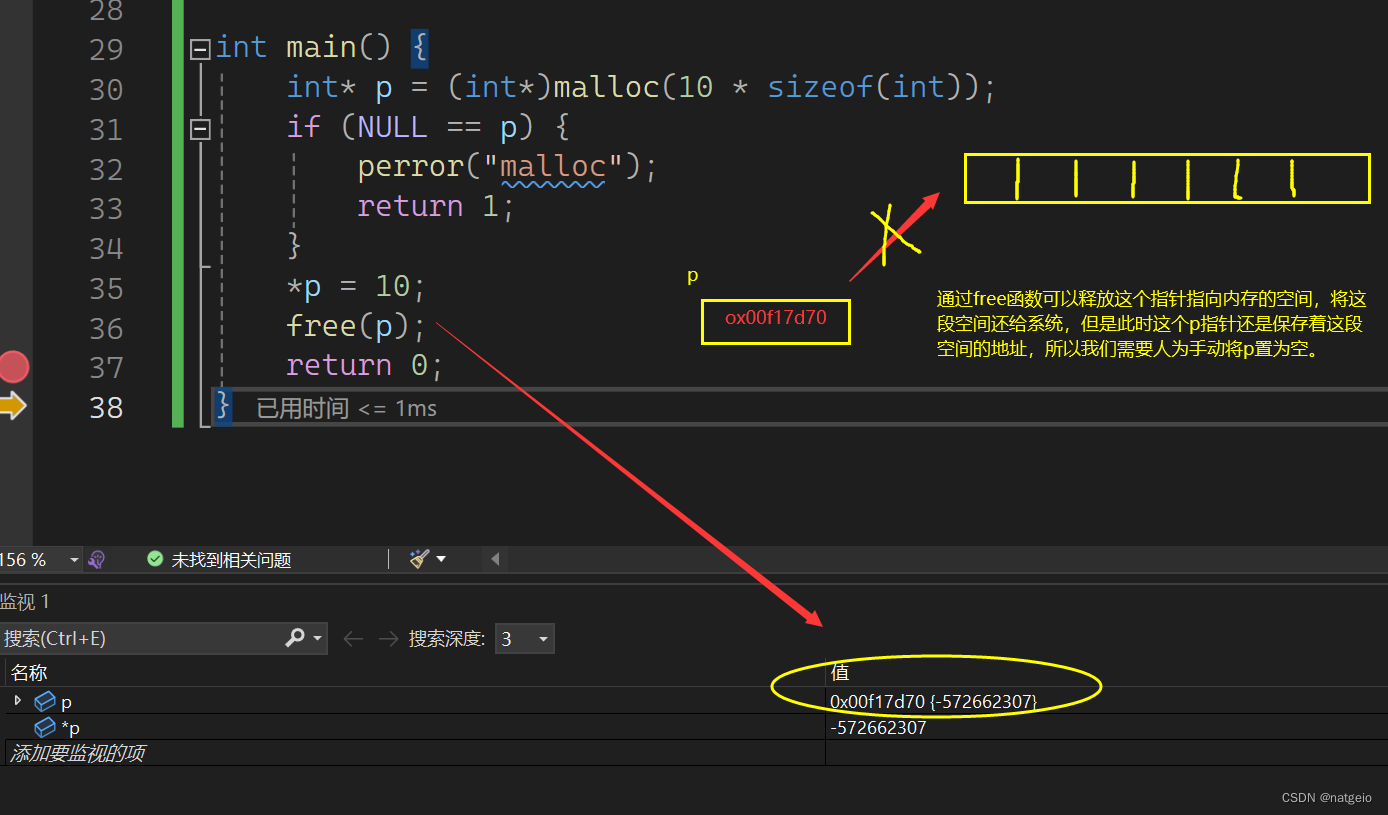
Task: Click the left triangle icon at the editor status bar
Action: [495, 559]
